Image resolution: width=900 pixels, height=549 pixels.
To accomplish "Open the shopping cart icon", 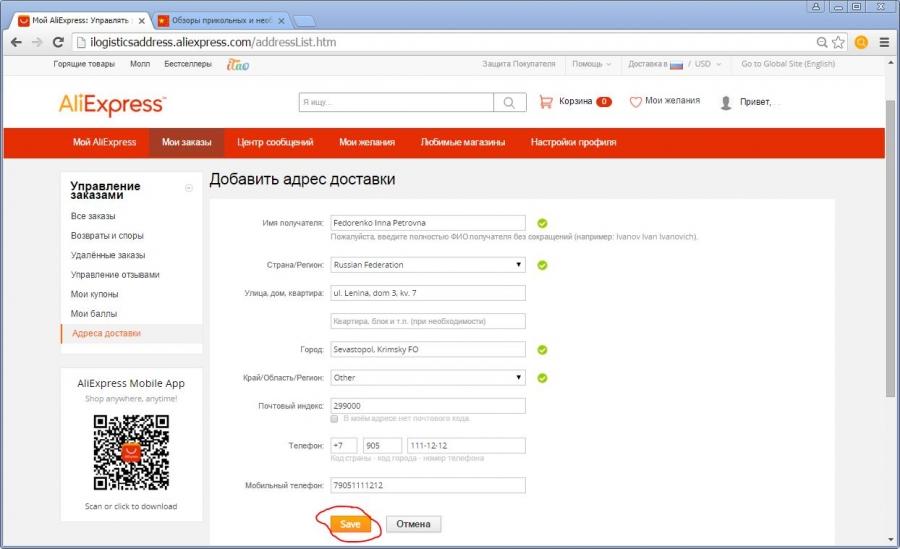I will tap(546, 102).
